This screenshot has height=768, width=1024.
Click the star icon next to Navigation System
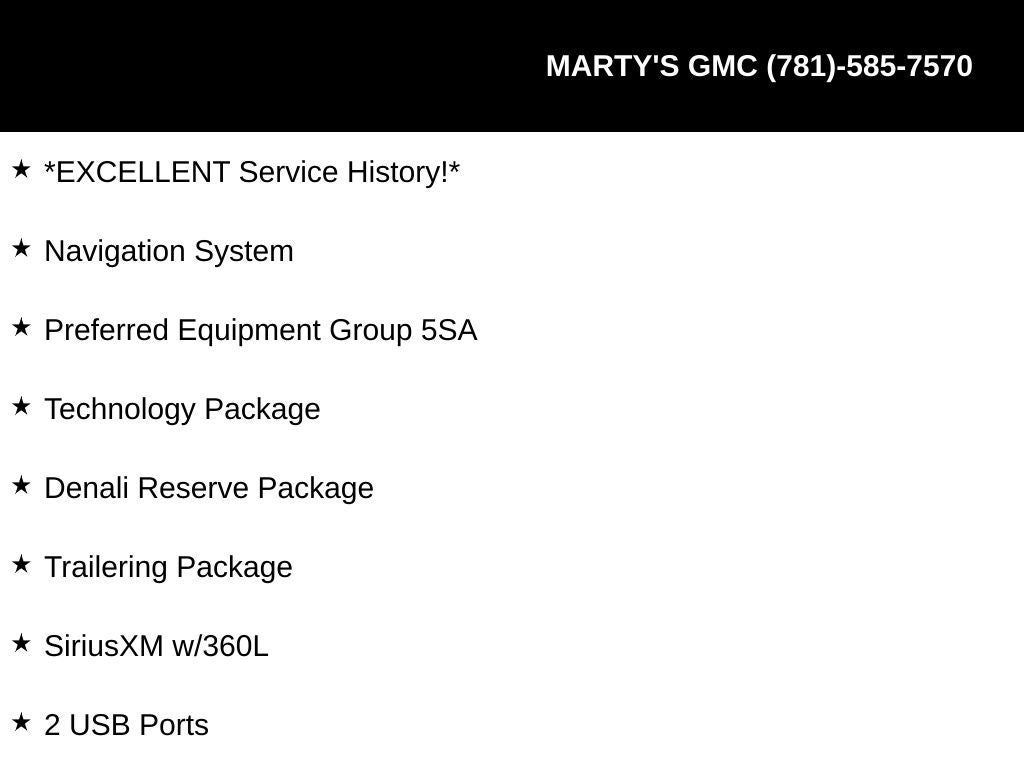(21, 248)
